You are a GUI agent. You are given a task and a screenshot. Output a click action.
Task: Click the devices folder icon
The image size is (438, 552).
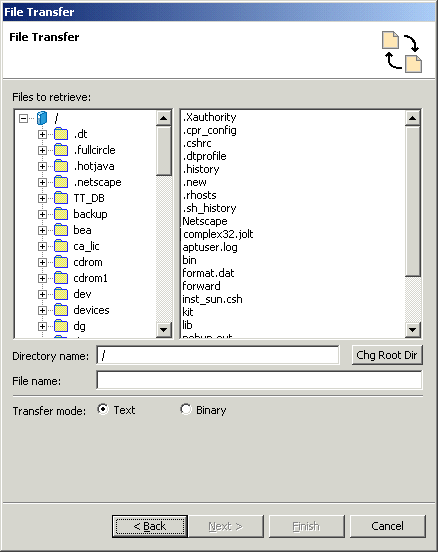pos(61,310)
